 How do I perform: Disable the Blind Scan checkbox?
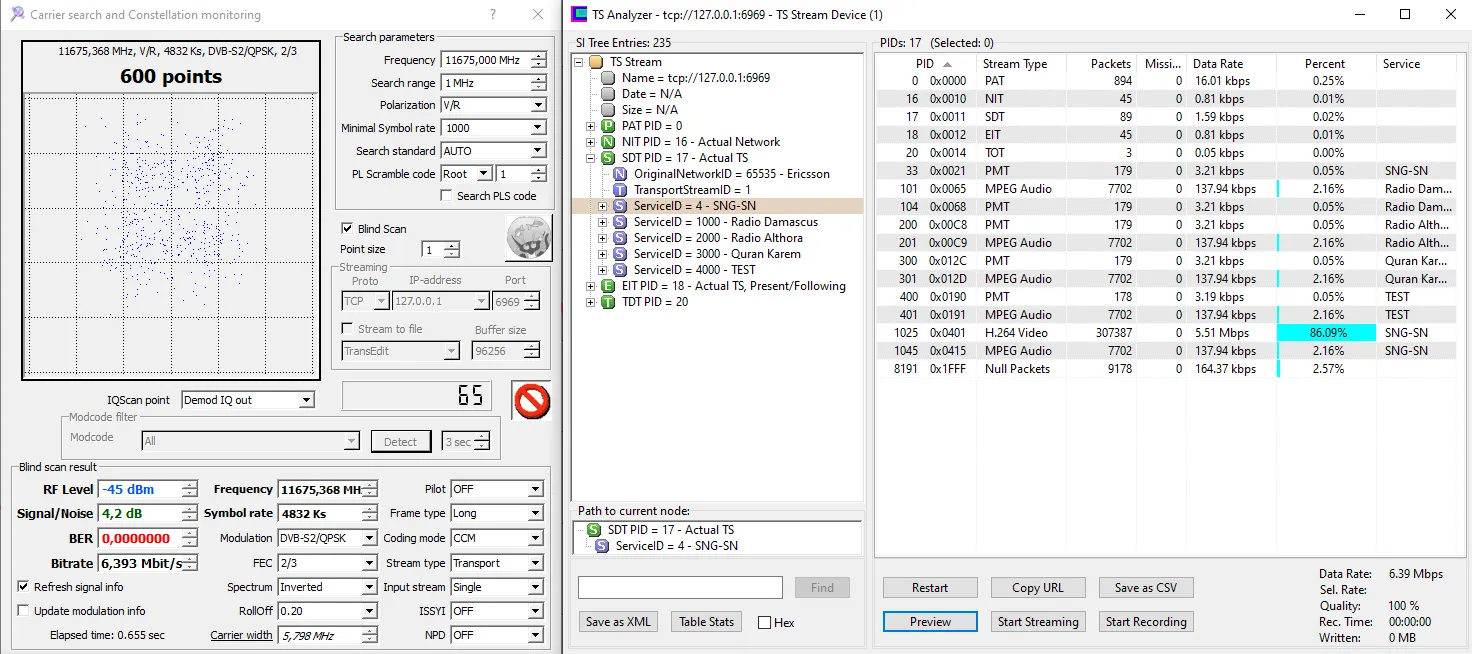click(347, 228)
